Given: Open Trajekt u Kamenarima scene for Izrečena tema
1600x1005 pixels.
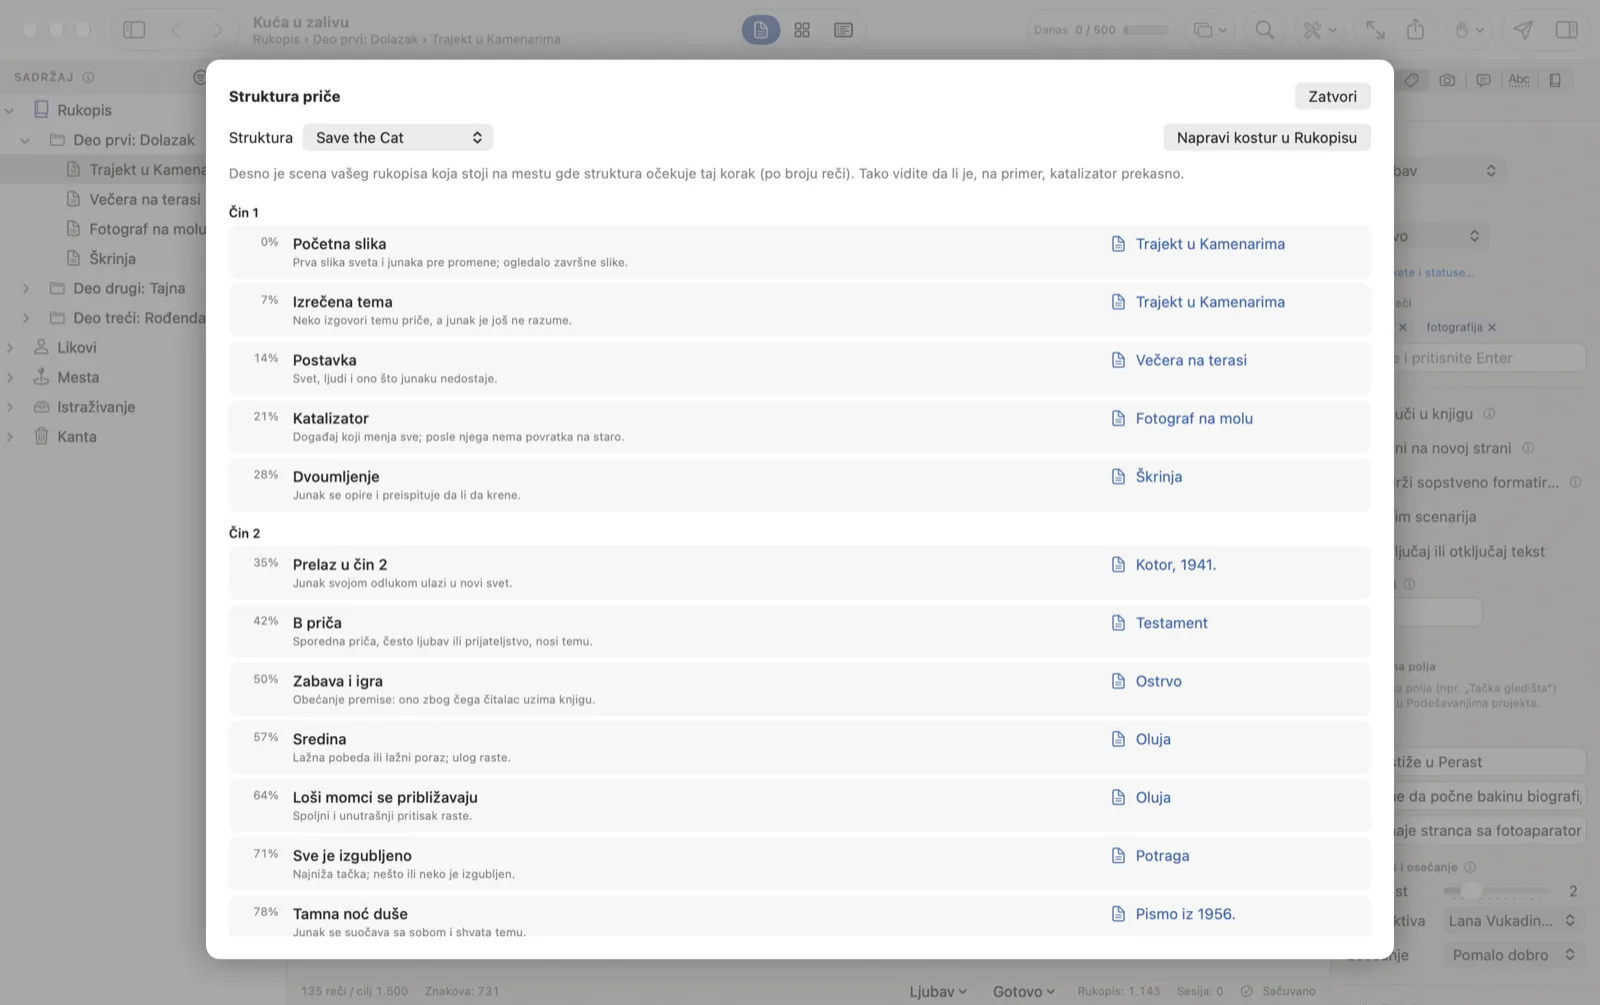Looking at the screenshot, I should (x=1198, y=302).
